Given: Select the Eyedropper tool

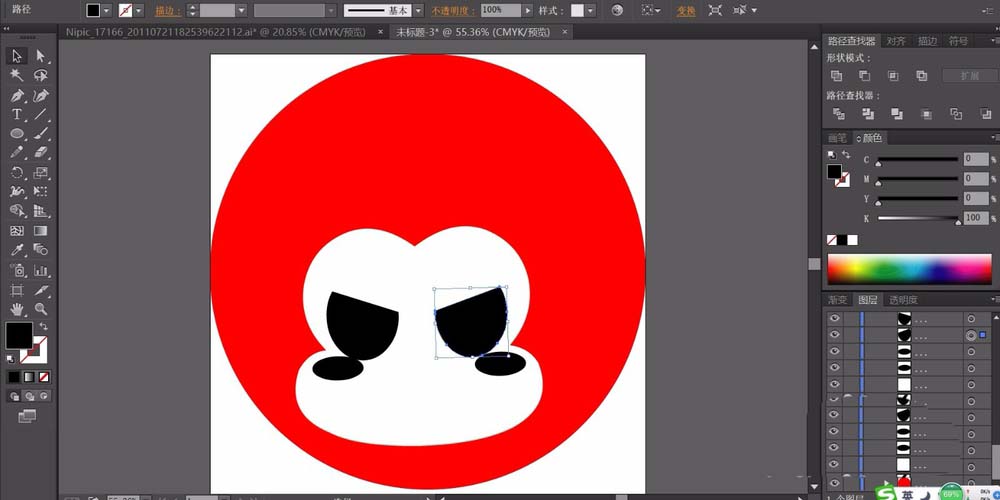Looking at the screenshot, I should point(17,250).
